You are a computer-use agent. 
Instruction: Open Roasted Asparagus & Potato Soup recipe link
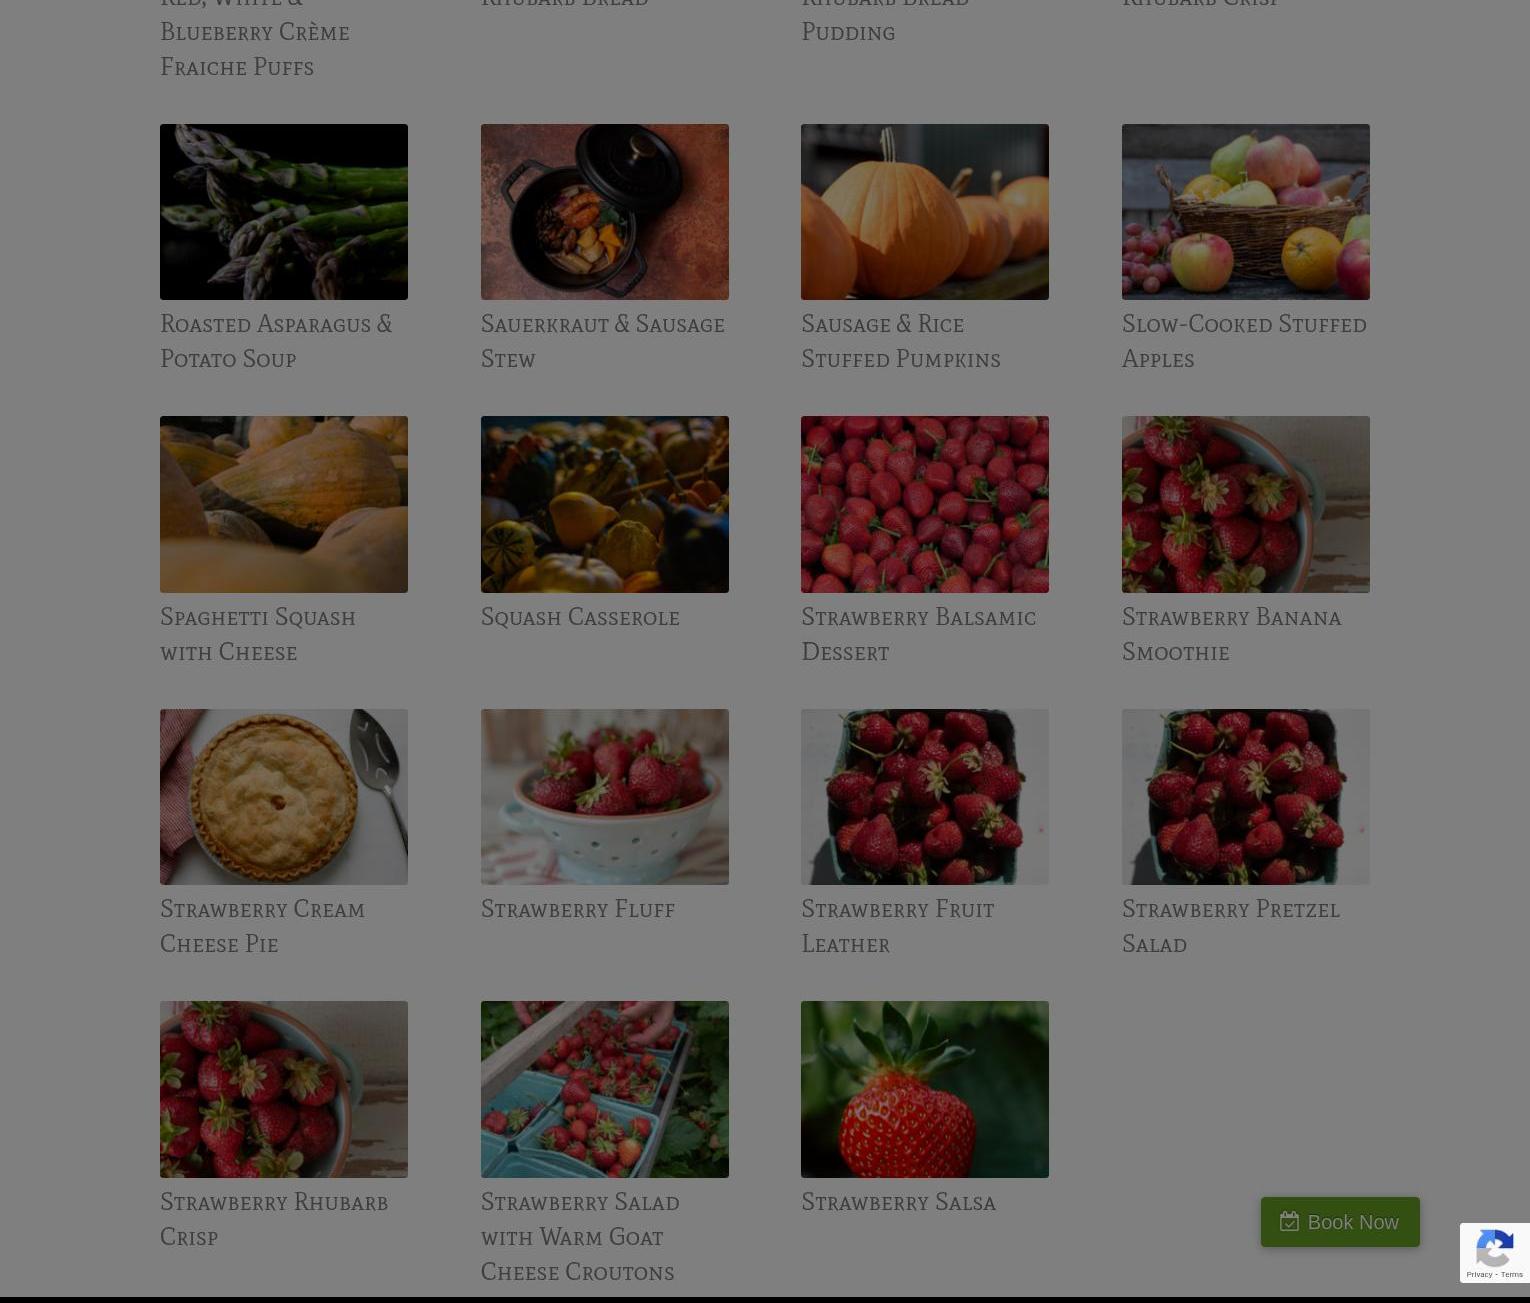pos(276,341)
